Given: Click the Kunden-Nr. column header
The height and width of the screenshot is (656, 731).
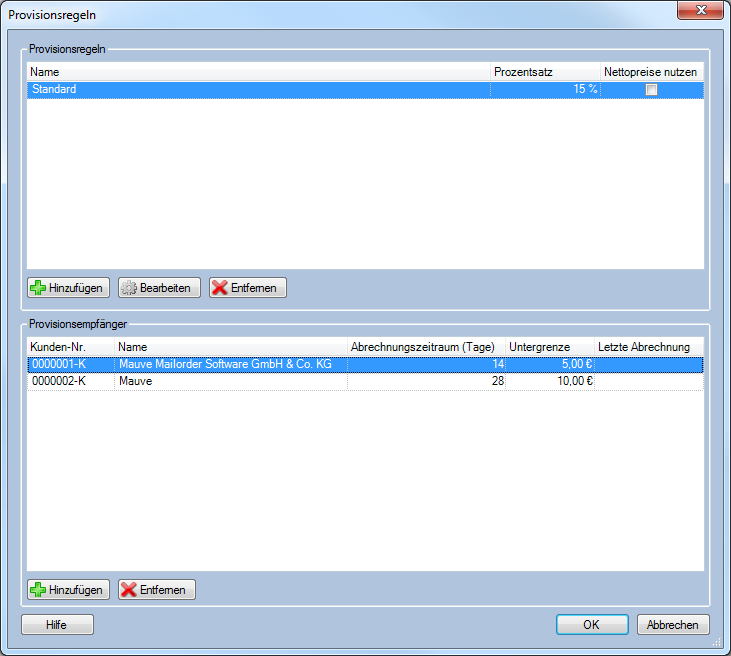Looking at the screenshot, I should [x=70, y=347].
